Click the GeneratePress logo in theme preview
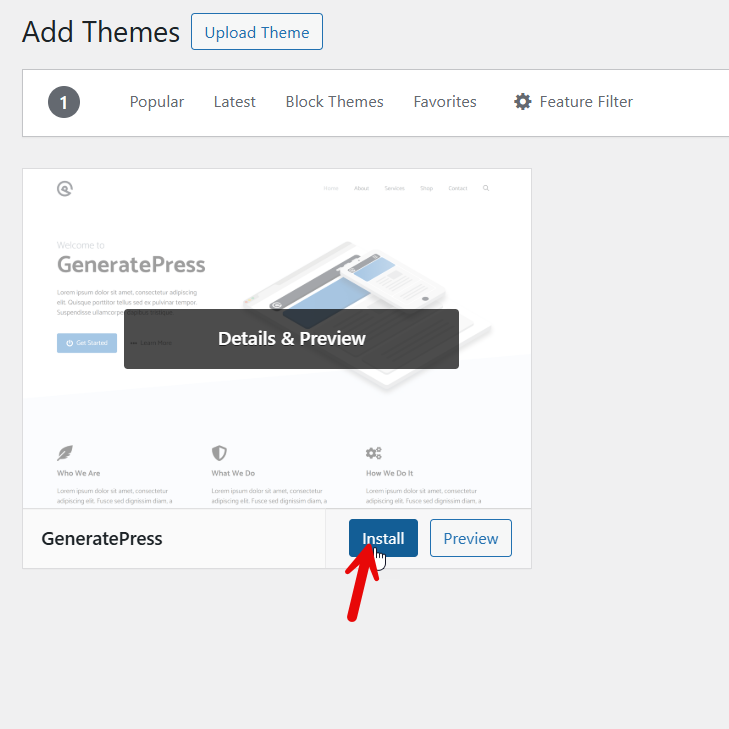729x729 pixels. tap(65, 188)
